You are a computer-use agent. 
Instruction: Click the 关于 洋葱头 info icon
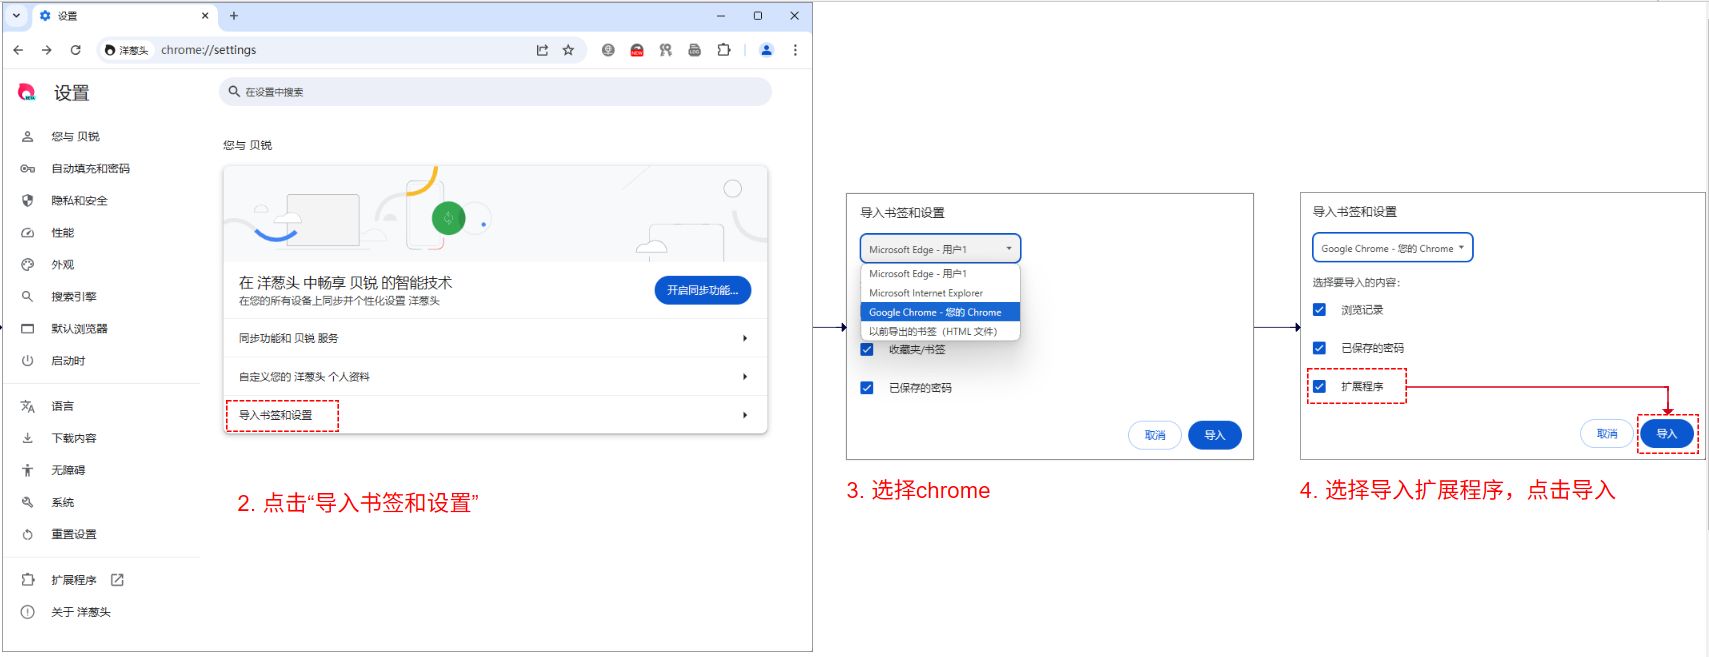[x=27, y=612]
